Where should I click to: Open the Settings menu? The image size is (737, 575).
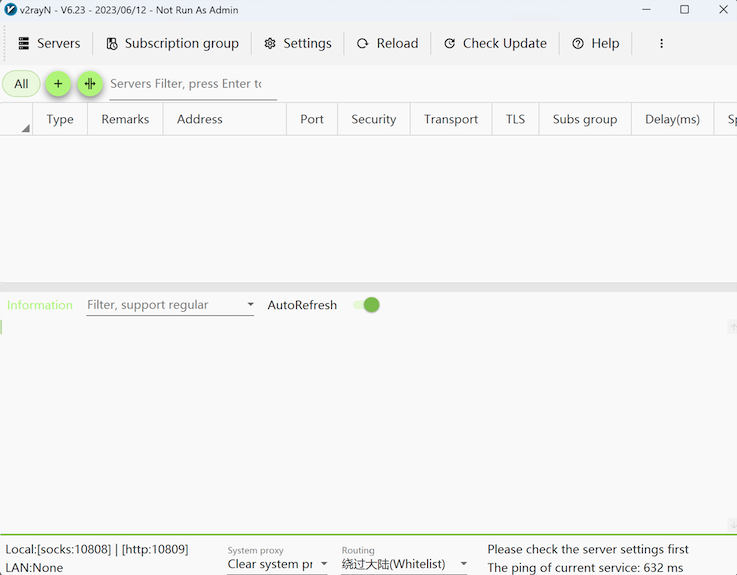[x=298, y=43]
